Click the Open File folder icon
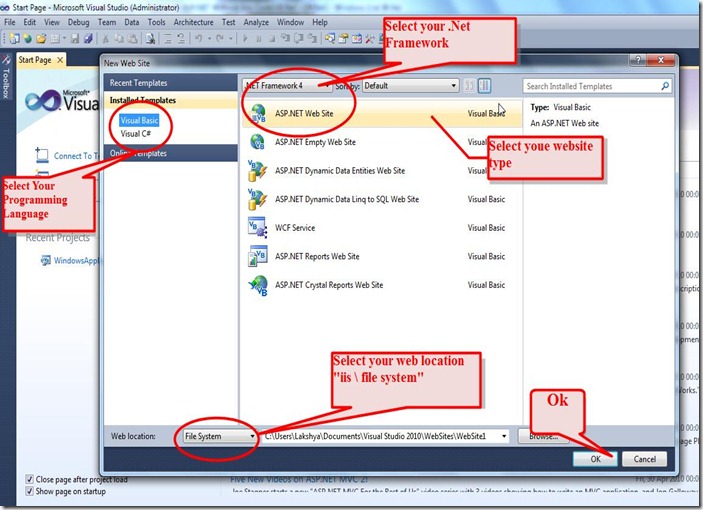703x510 pixels. coord(41,39)
